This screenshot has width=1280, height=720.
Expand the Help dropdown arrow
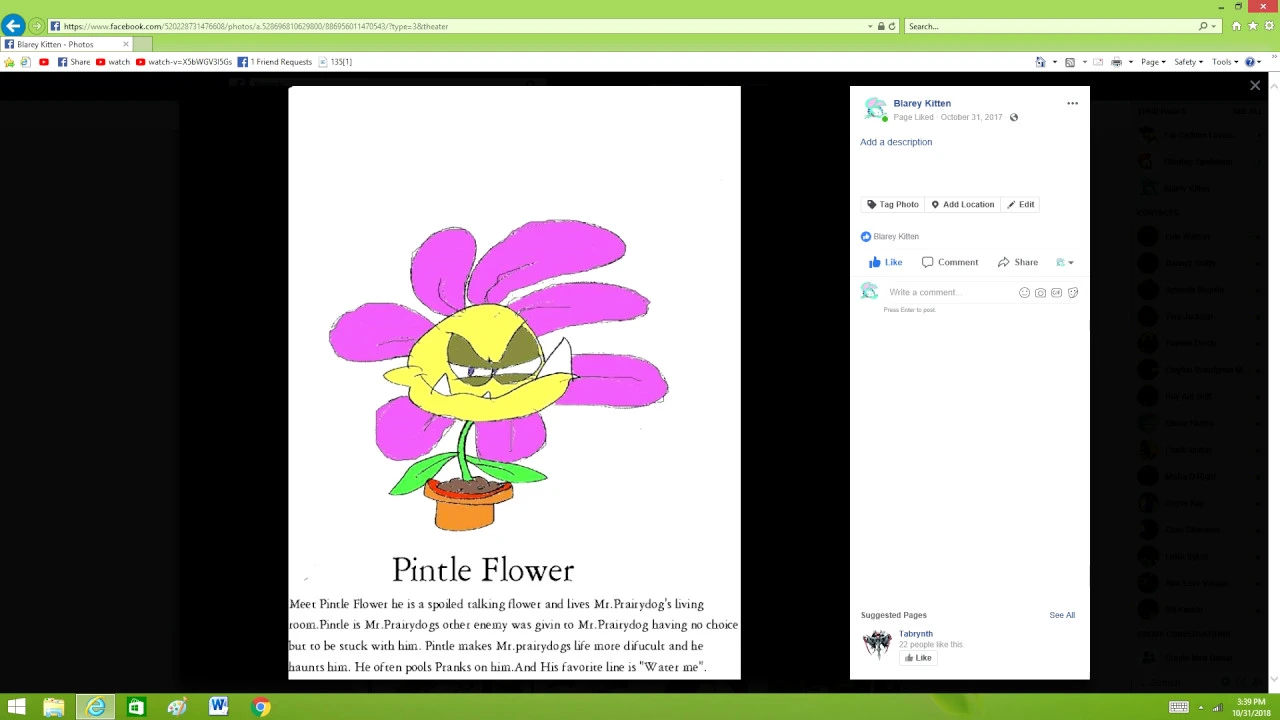click(x=1260, y=62)
